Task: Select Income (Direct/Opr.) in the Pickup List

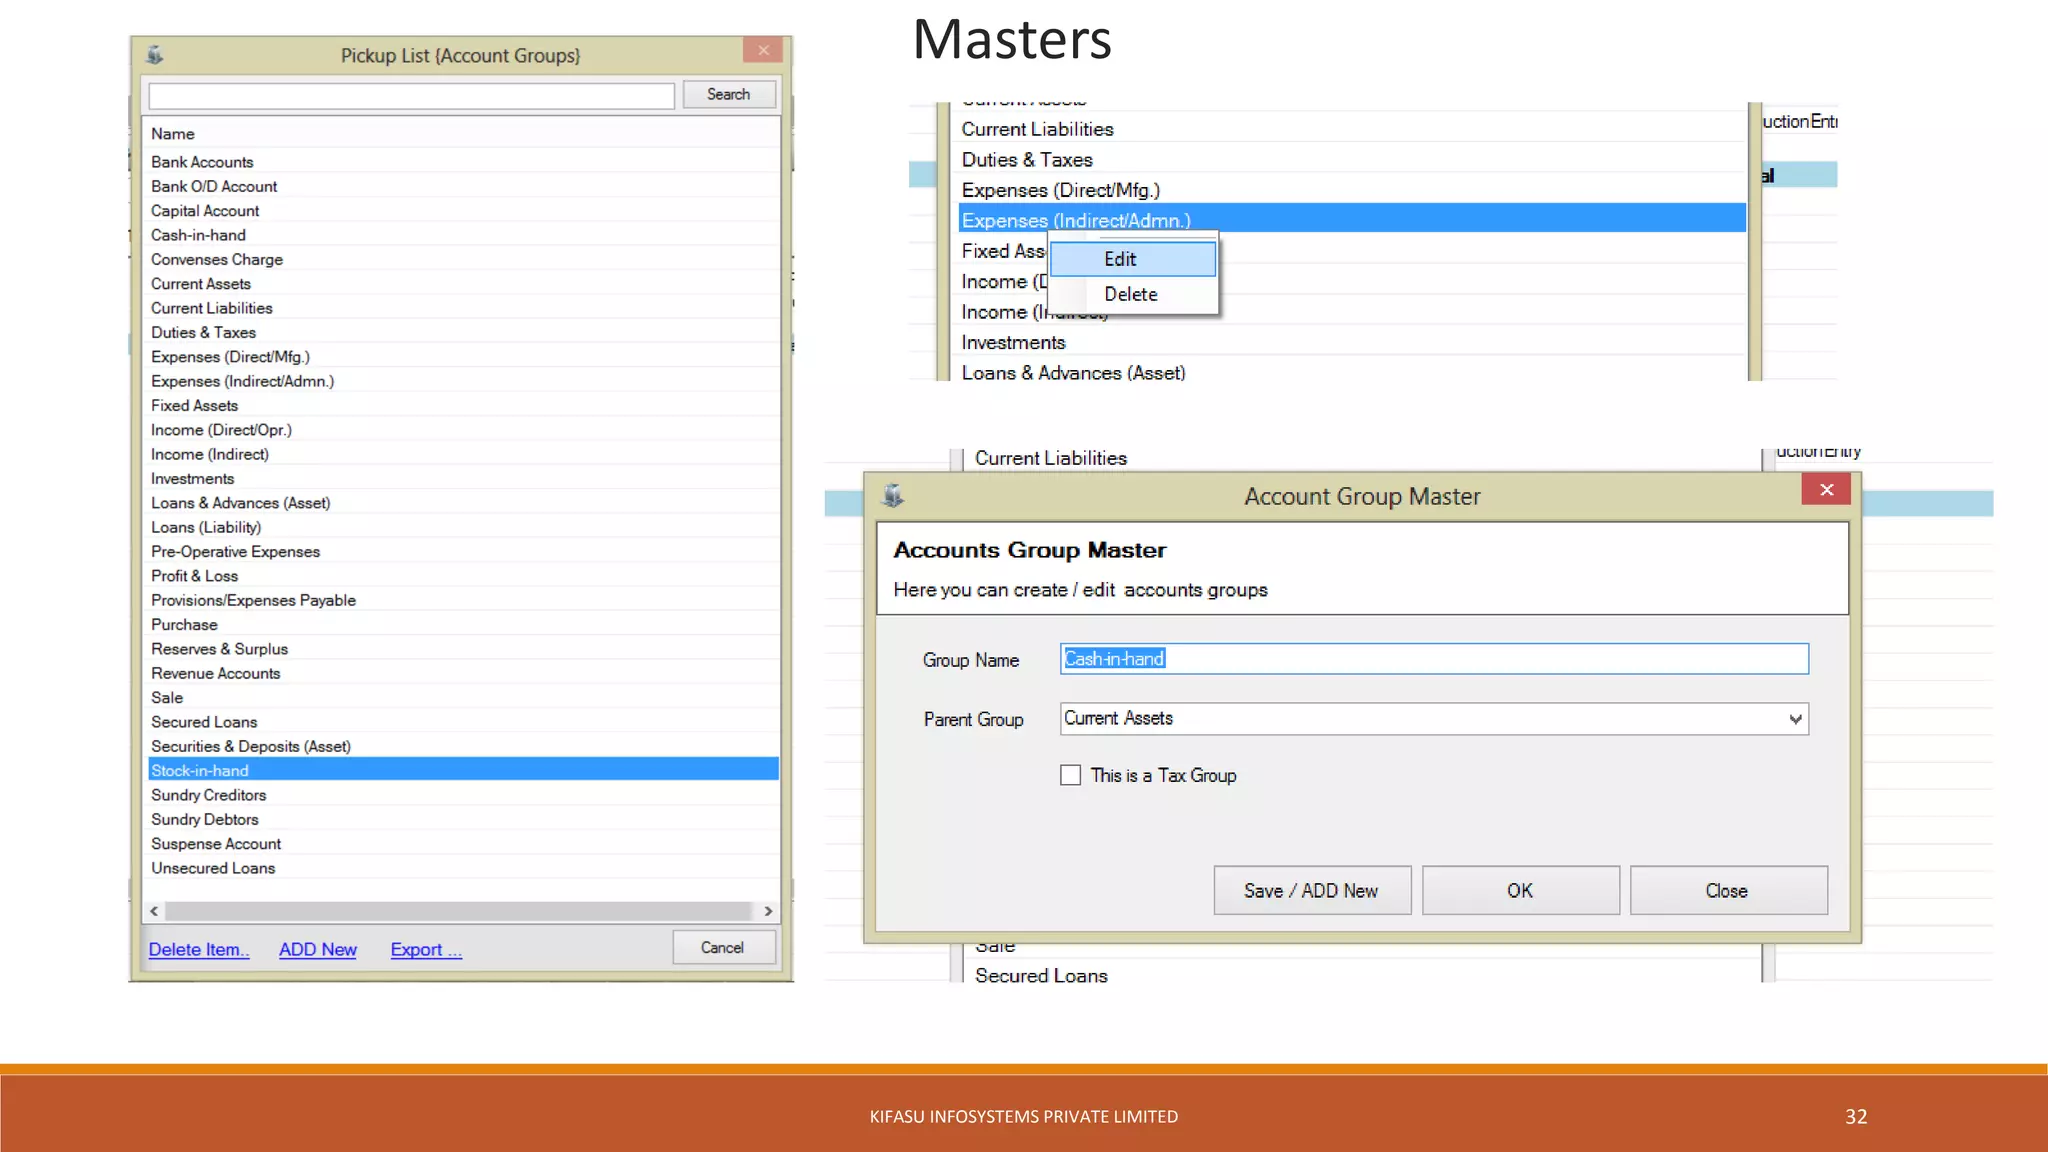Action: pyautogui.click(x=463, y=430)
